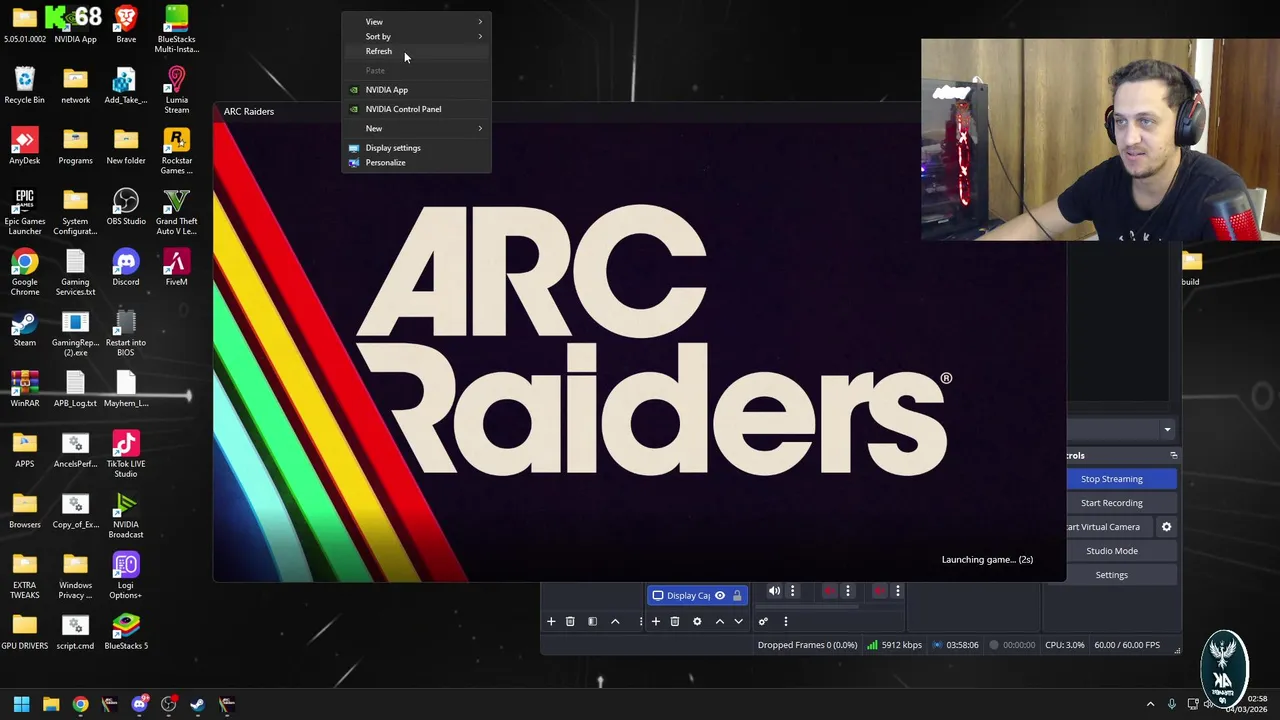Unmute the second OBS mixer channel
Image resolution: width=1280 pixels, height=720 pixels.
click(x=829, y=591)
